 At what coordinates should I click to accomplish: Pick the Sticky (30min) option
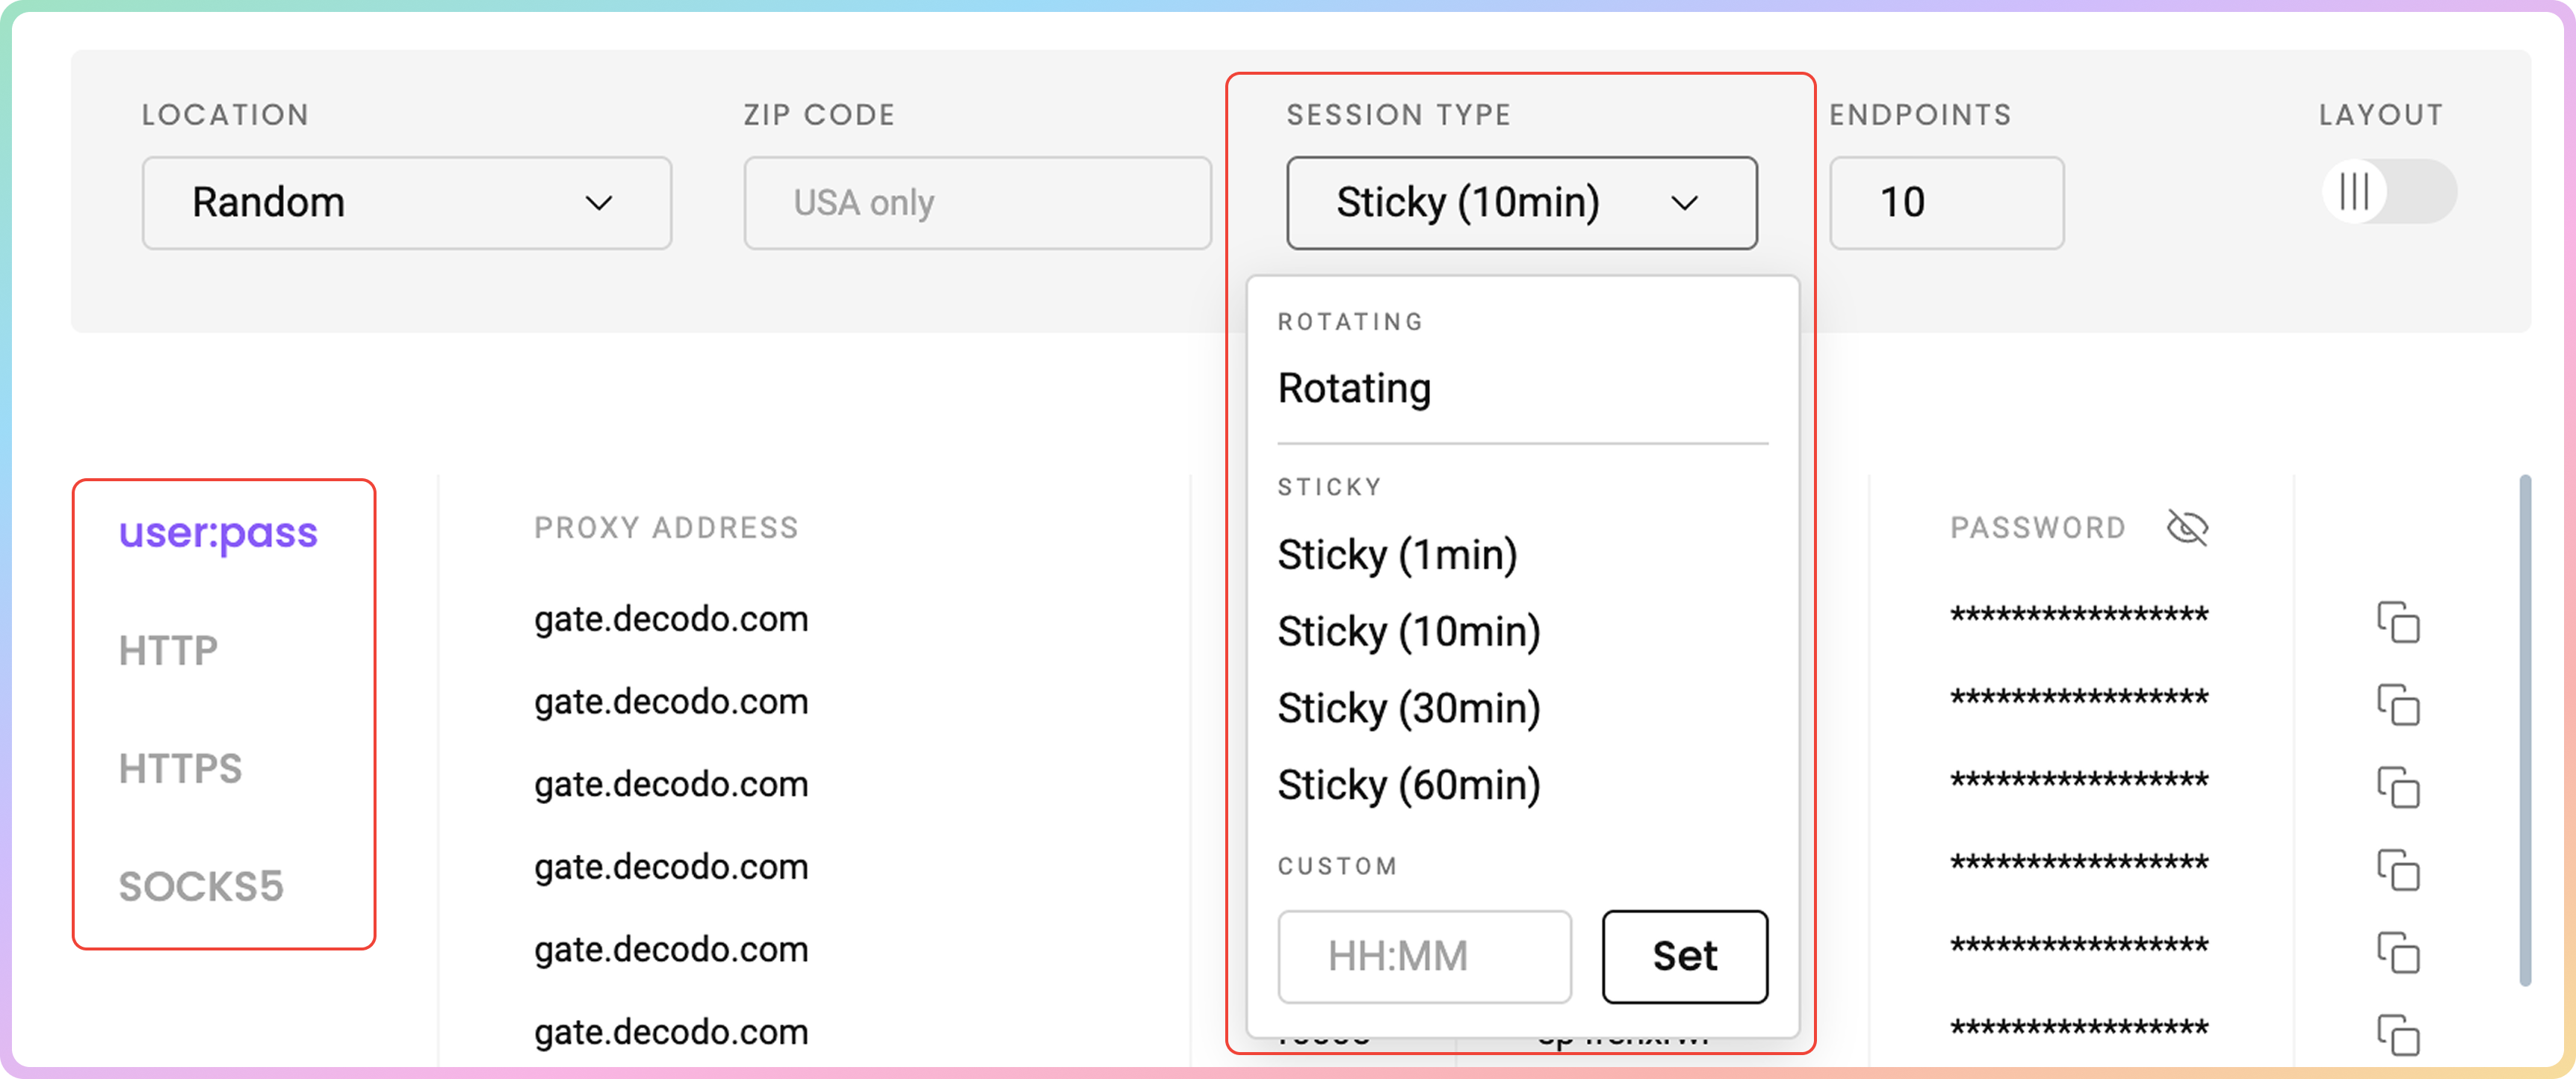1408,708
